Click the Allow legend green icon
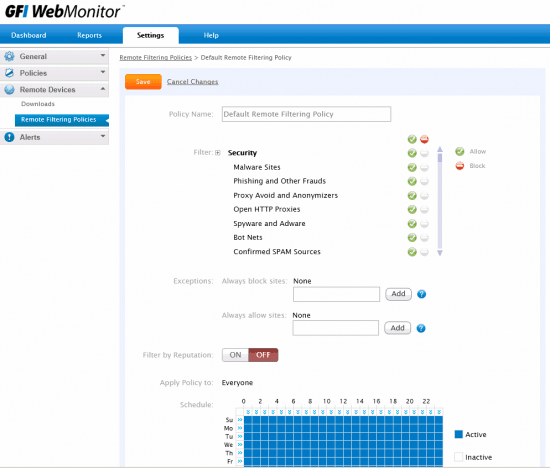Viewport: 550px width, 468px height. pyautogui.click(x=460, y=152)
